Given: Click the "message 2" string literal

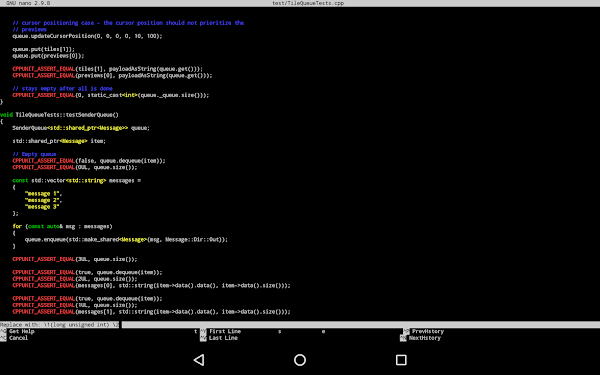Looking at the screenshot, I should [42, 200].
